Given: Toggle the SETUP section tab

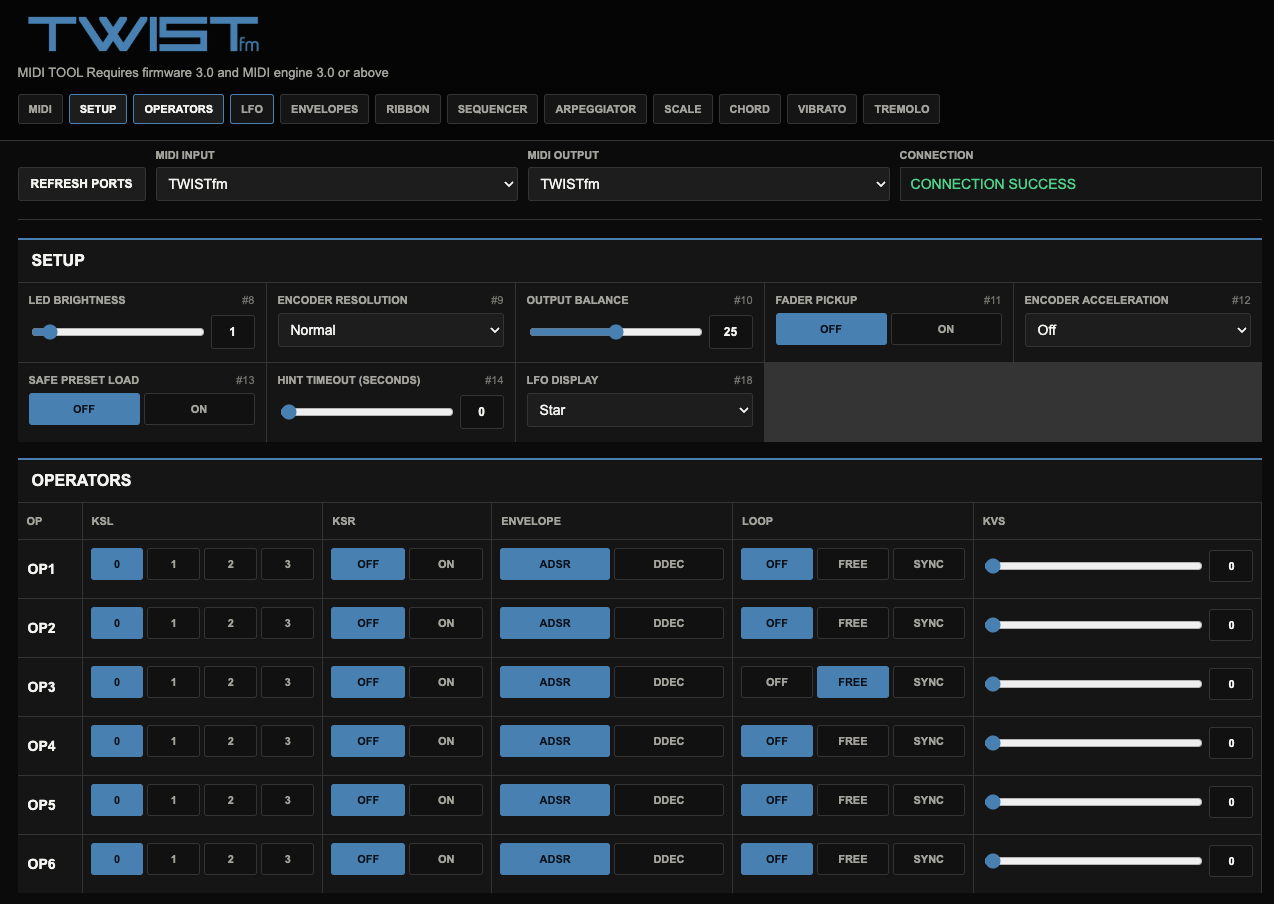Looking at the screenshot, I should pyautogui.click(x=98, y=109).
